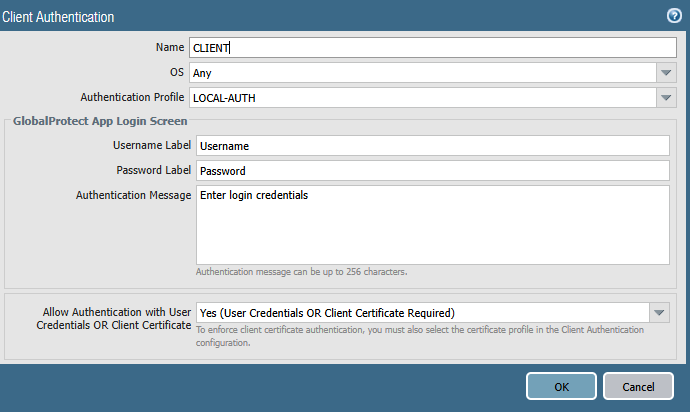Image resolution: width=690 pixels, height=412 pixels.
Task: Click the Client Authentication dialog title
Action: pos(58,17)
